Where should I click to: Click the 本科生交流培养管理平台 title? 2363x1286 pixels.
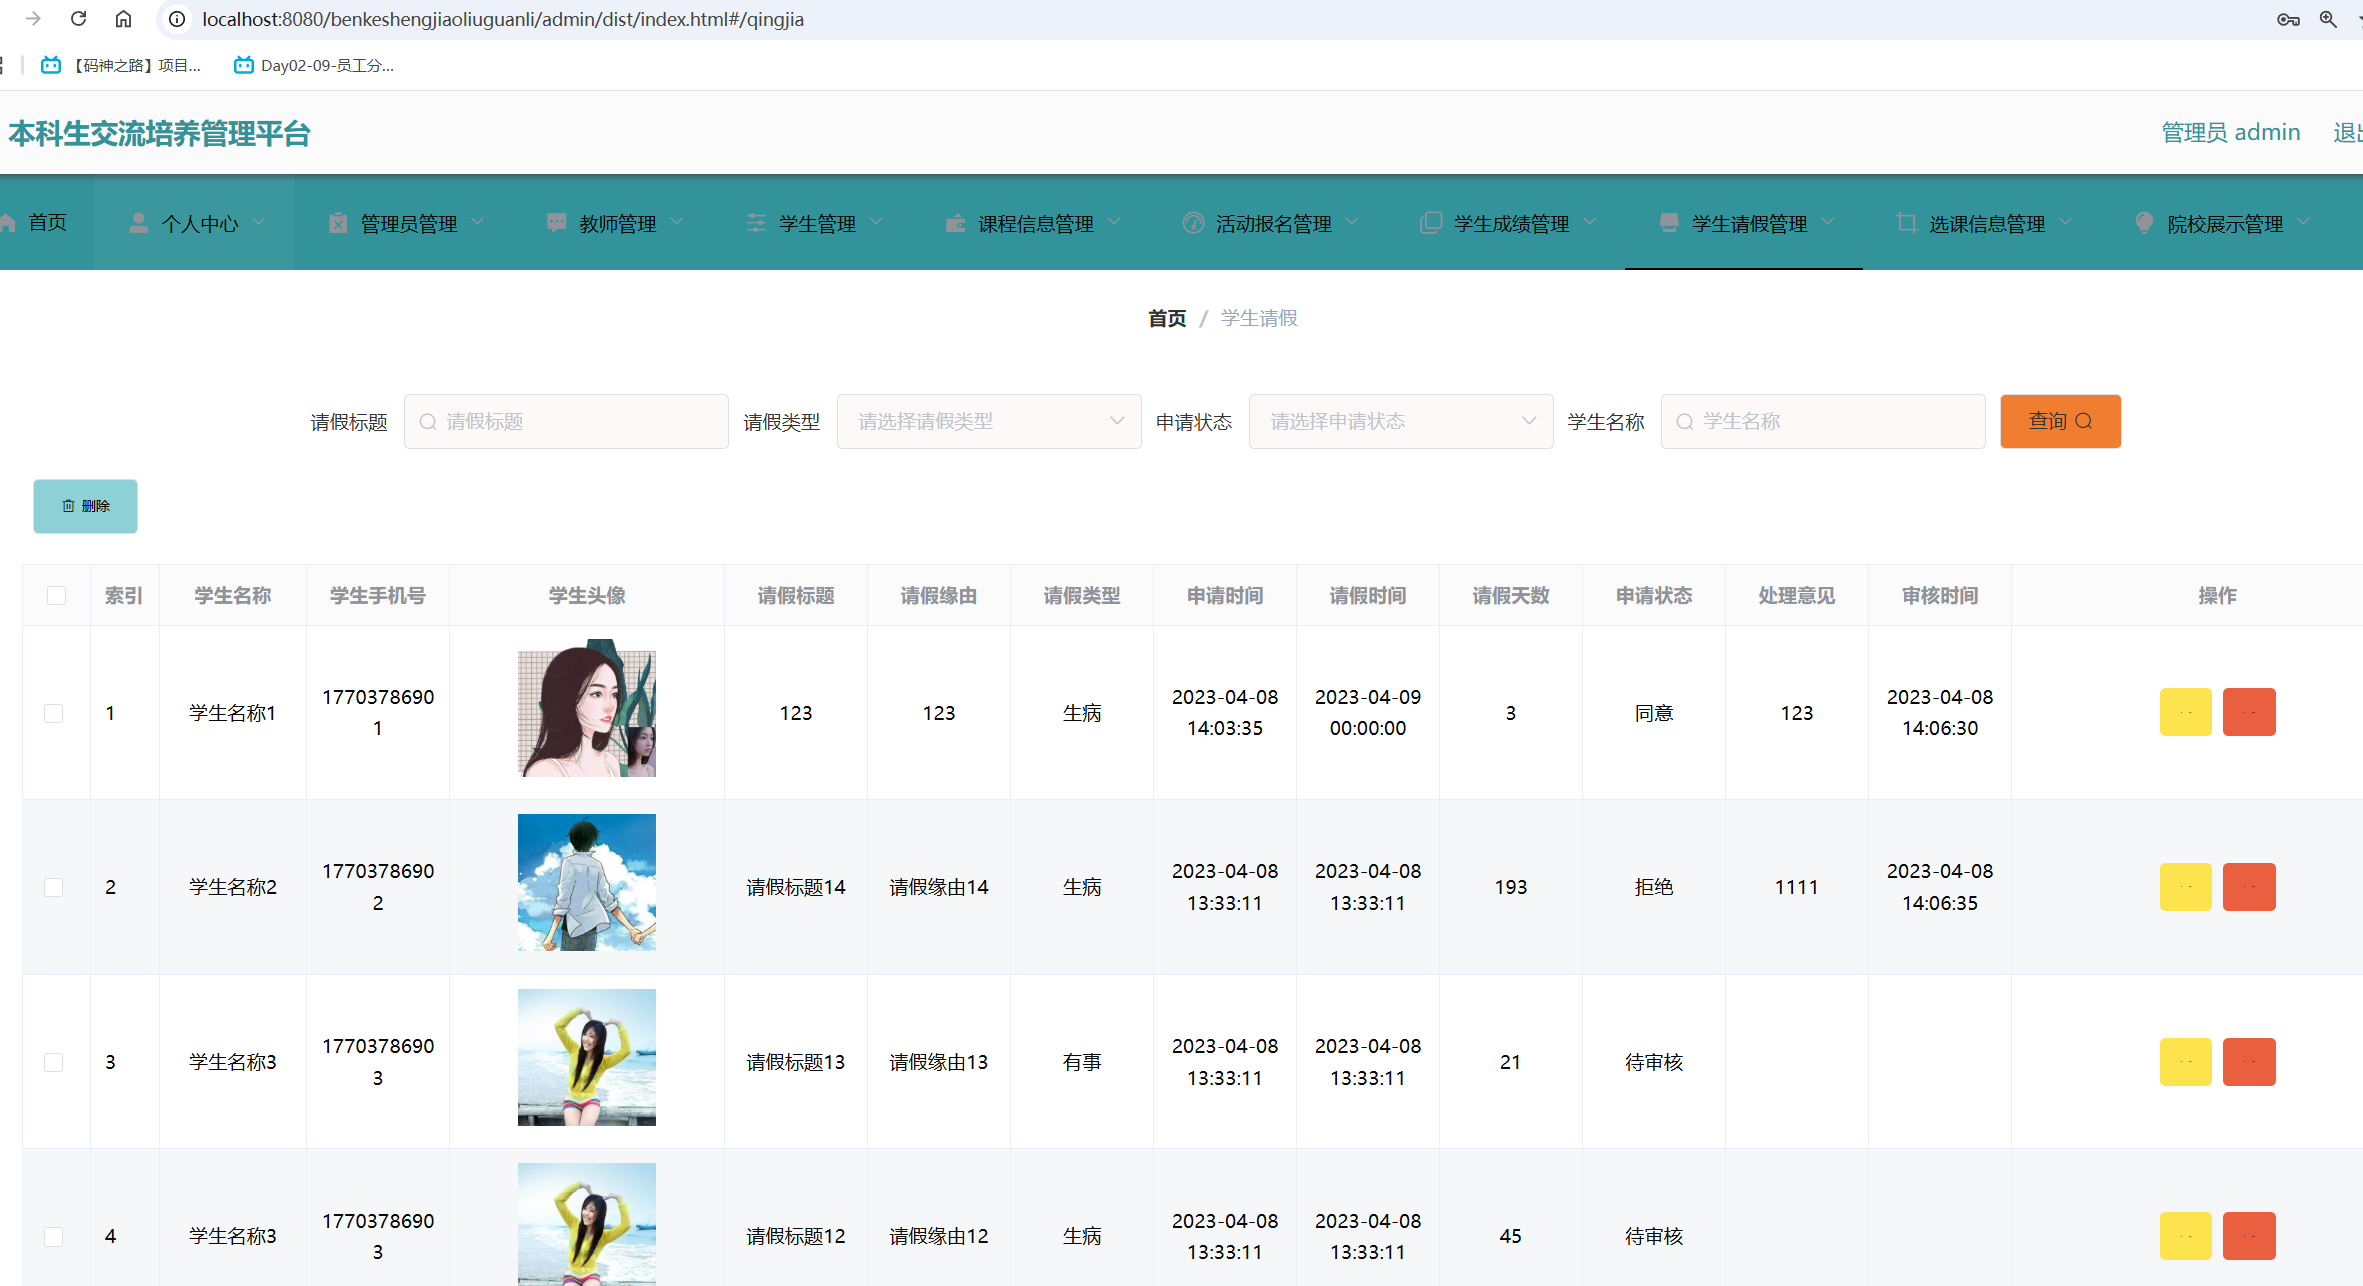click(159, 133)
